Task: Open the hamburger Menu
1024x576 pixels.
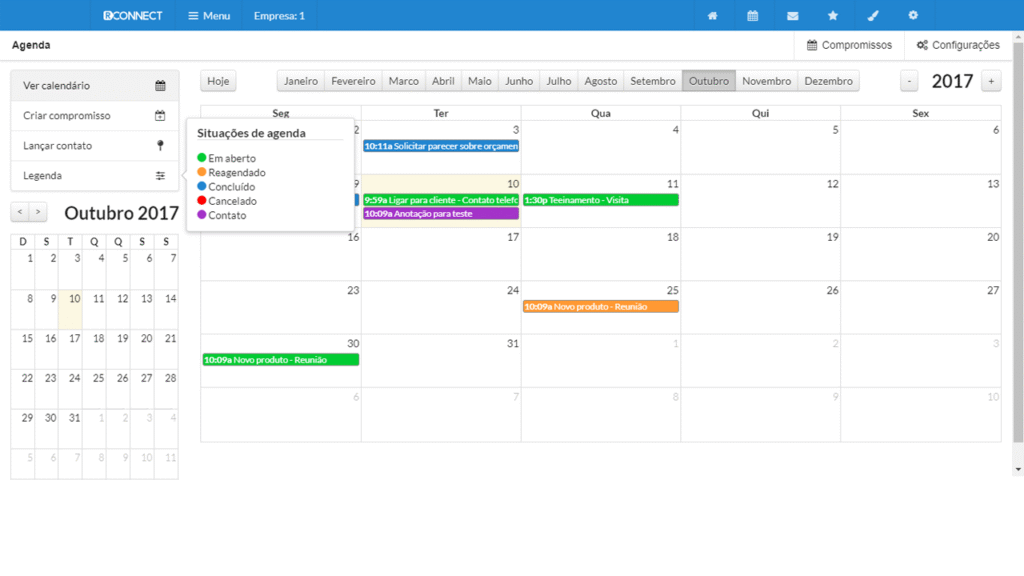Action: (209, 16)
